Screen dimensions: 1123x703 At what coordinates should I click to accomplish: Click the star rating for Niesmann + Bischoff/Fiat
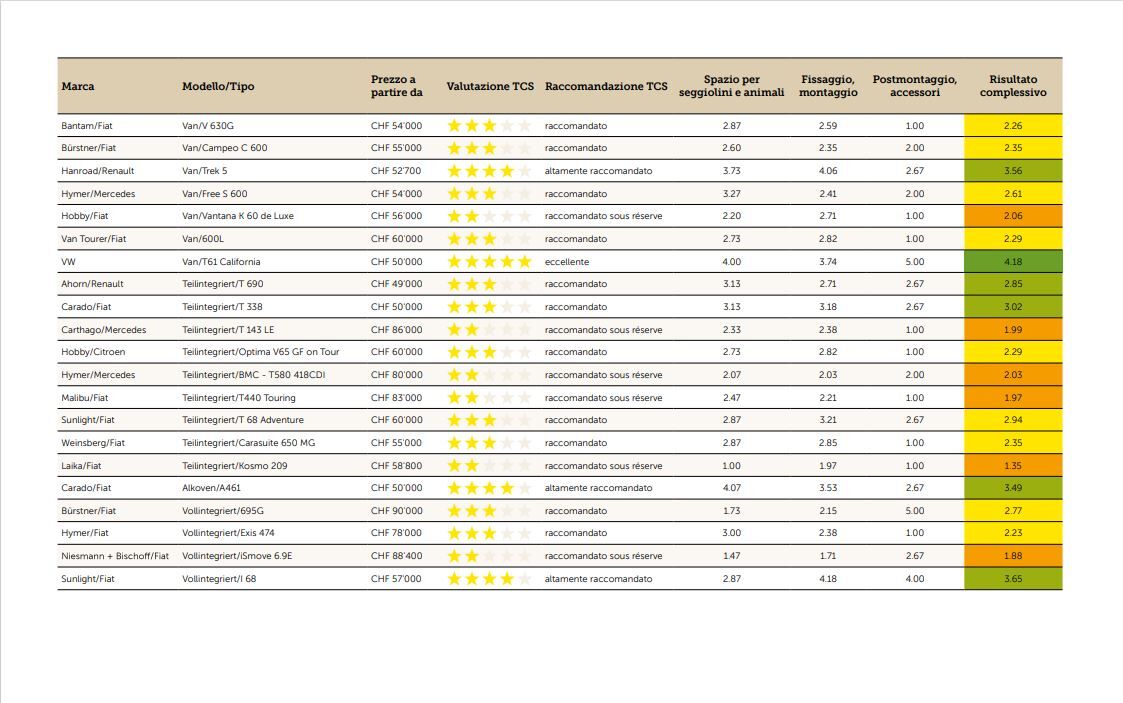tap(489, 556)
